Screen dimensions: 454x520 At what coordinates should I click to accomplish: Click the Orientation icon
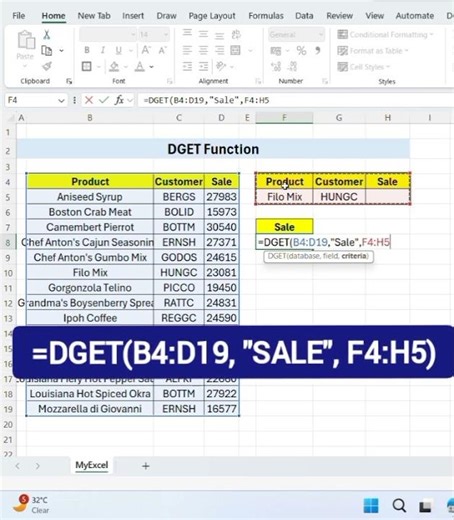tap(221, 66)
